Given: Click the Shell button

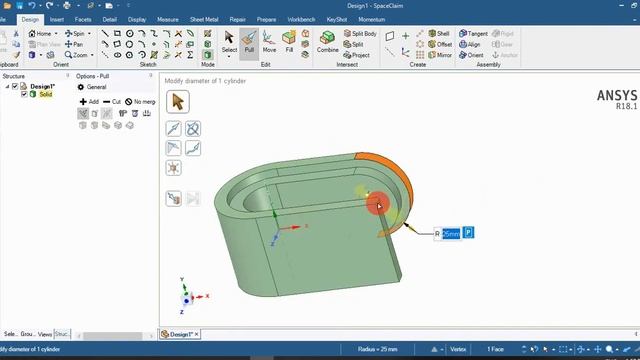Looking at the screenshot, I should 439,33.
